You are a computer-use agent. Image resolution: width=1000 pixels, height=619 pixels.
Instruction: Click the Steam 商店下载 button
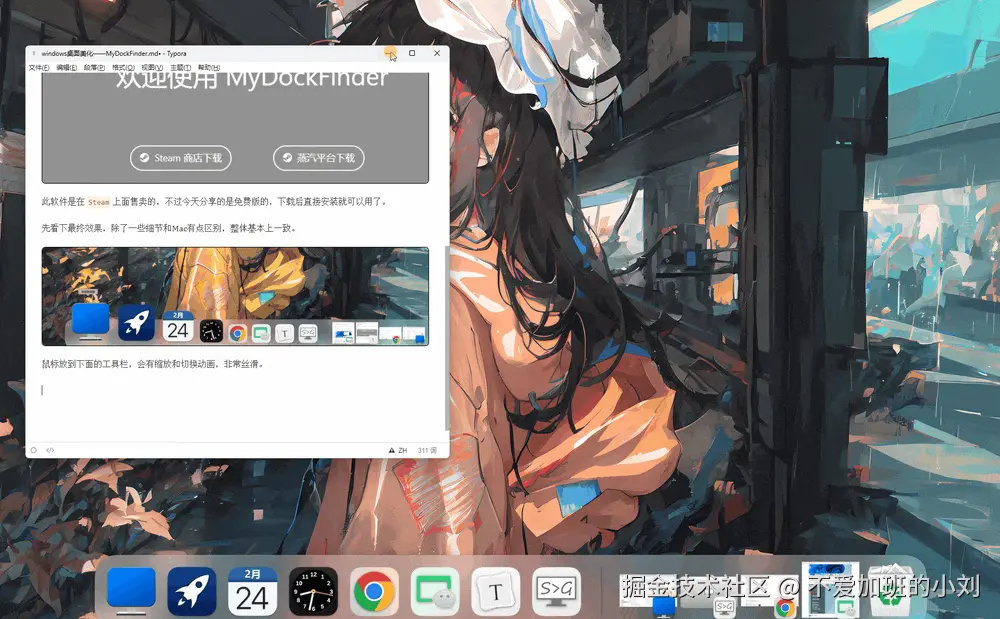click(x=180, y=158)
